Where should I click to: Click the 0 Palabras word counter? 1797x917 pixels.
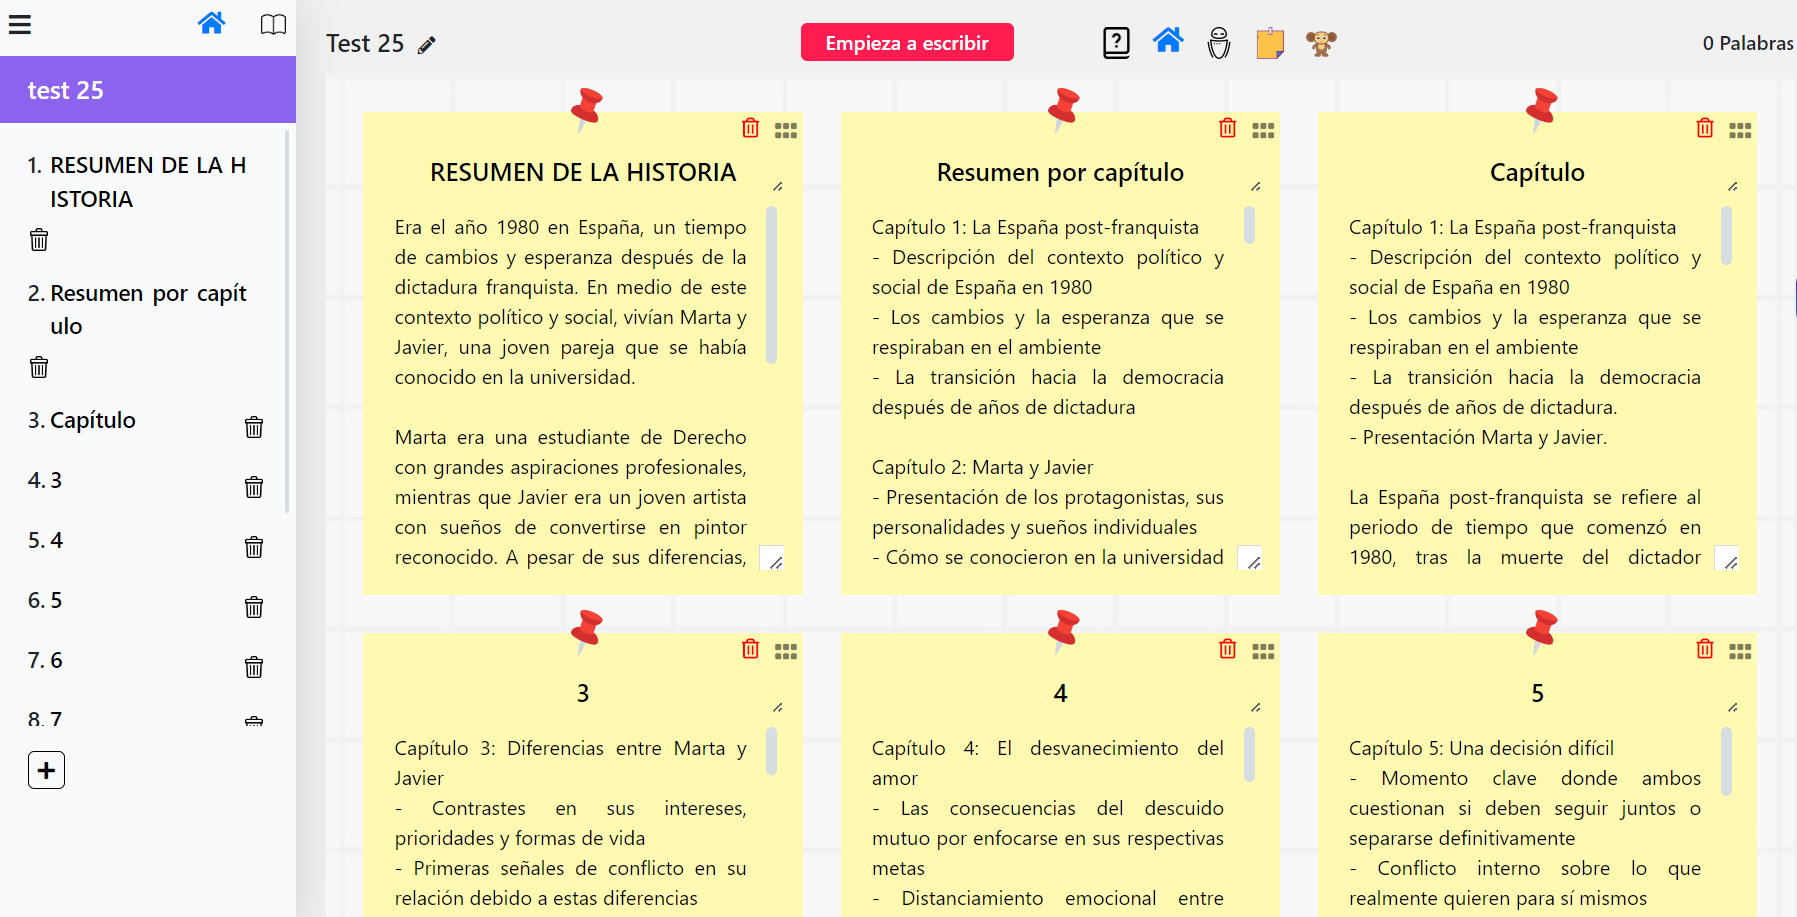pos(1747,43)
